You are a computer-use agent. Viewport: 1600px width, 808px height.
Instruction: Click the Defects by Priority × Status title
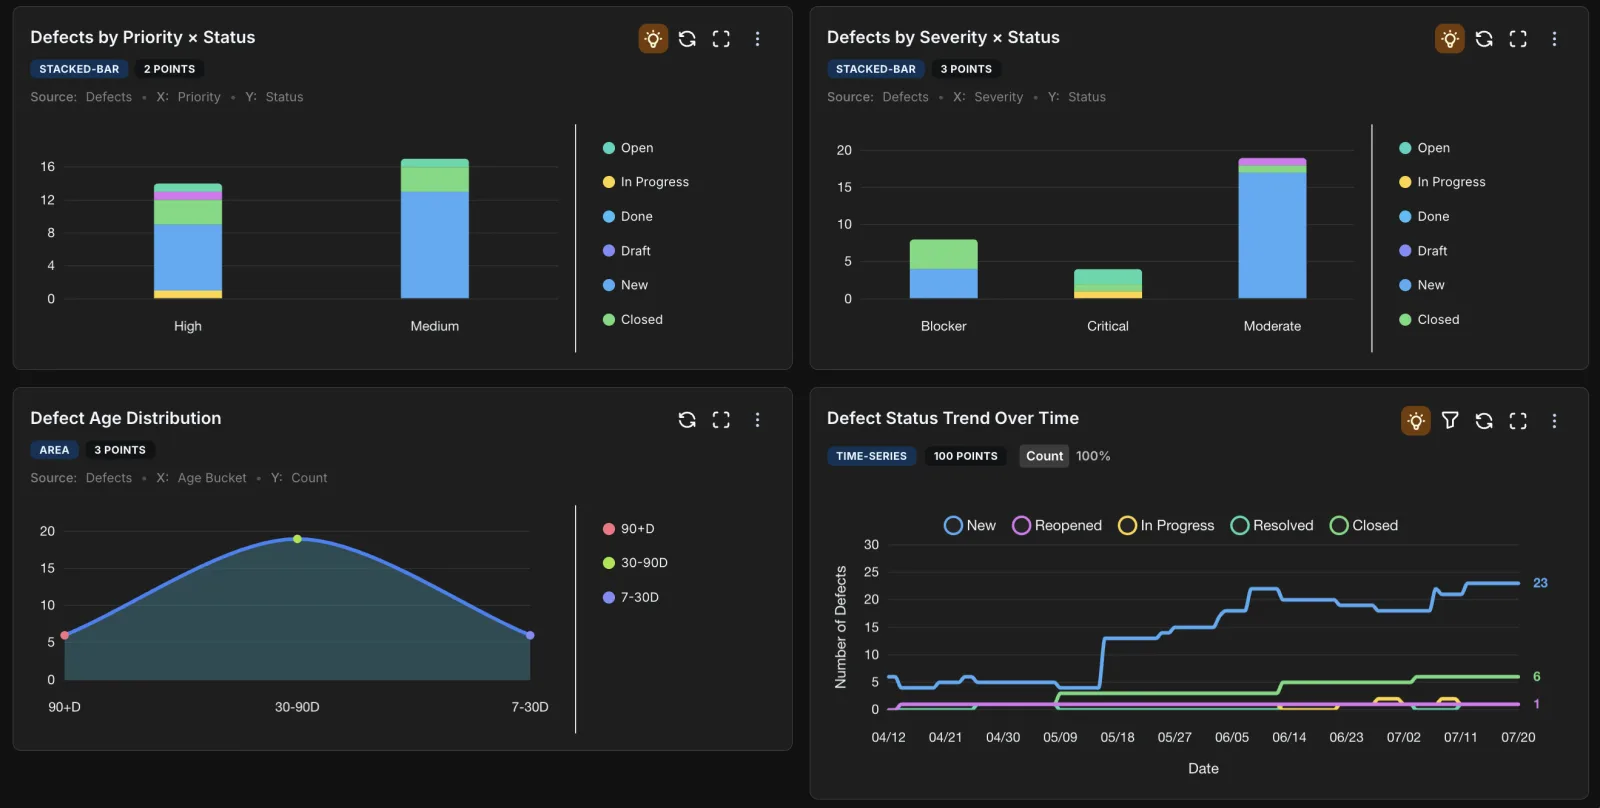point(143,37)
